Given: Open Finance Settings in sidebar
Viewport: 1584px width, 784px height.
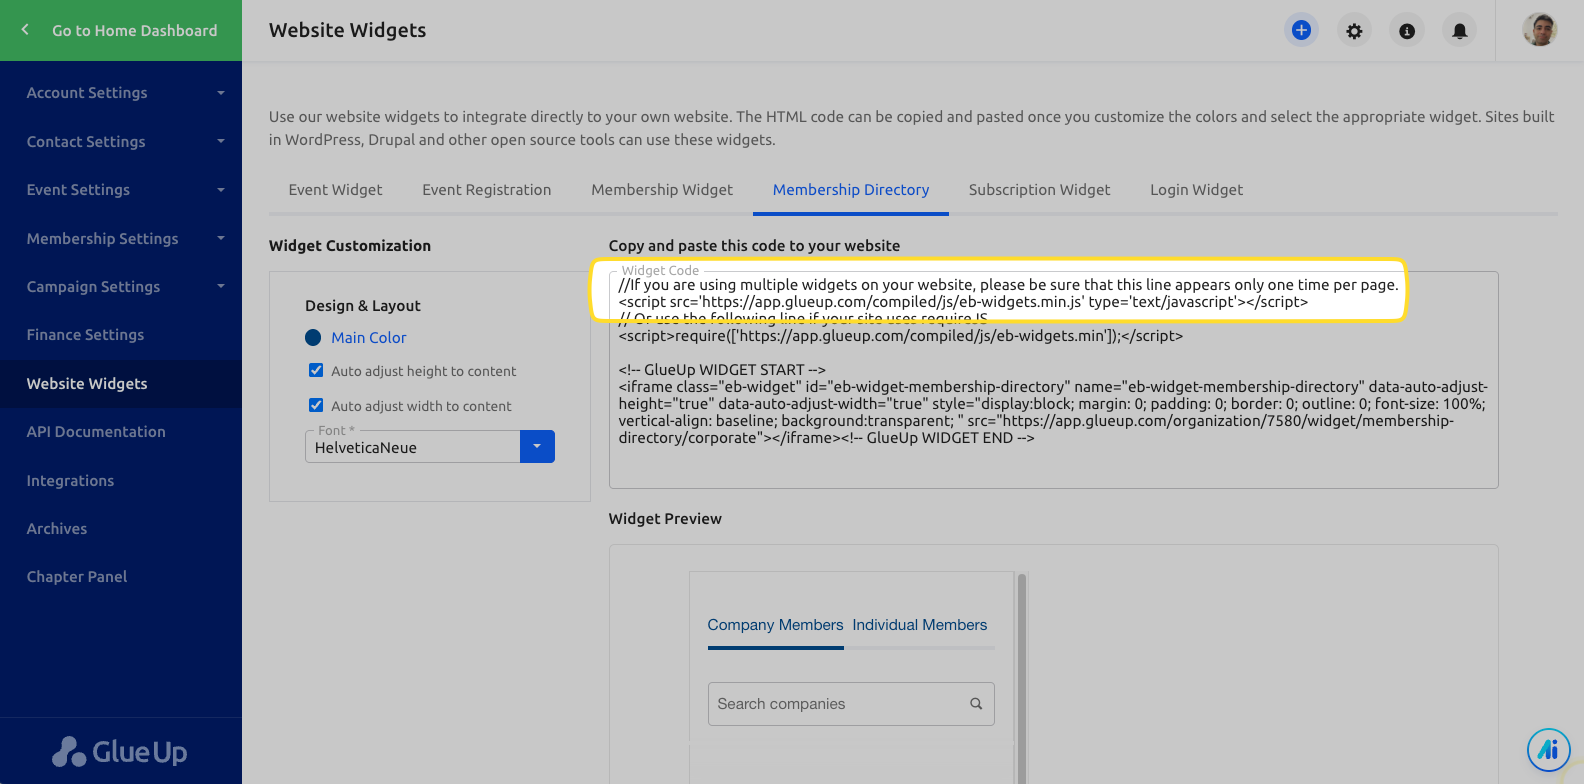Looking at the screenshot, I should point(121,335).
